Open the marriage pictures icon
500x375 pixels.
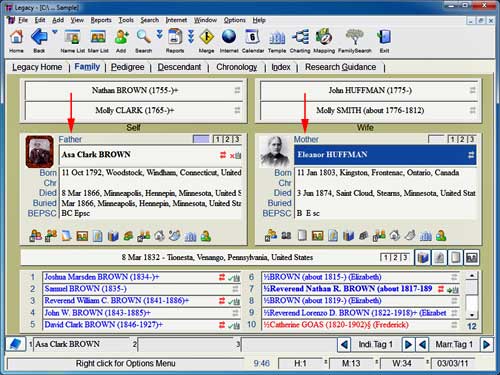tap(471, 257)
